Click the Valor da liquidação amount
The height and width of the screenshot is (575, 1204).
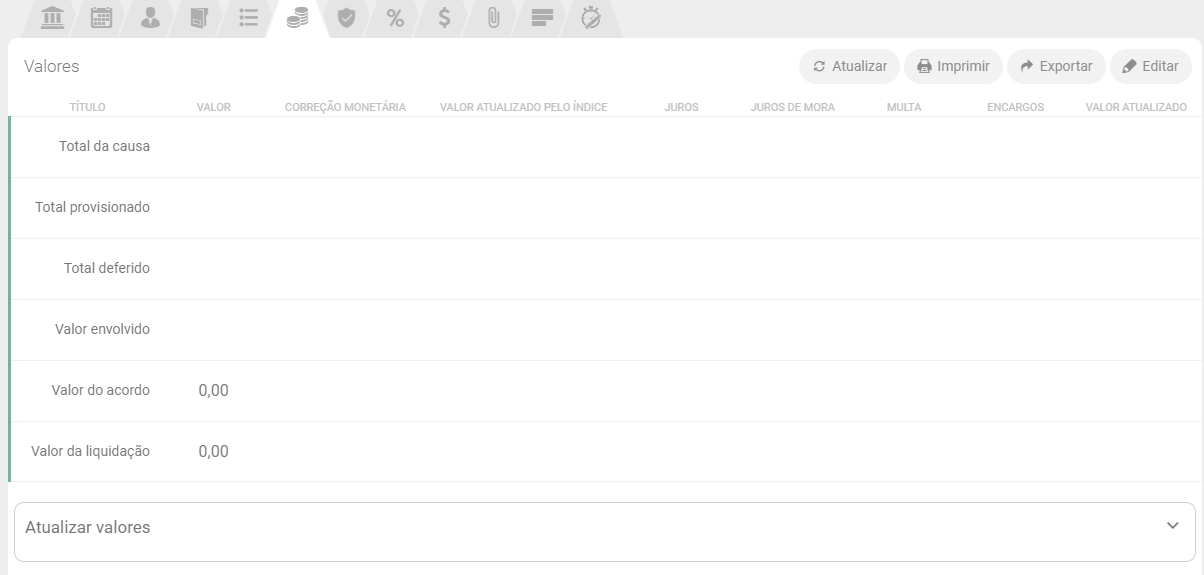click(x=213, y=451)
